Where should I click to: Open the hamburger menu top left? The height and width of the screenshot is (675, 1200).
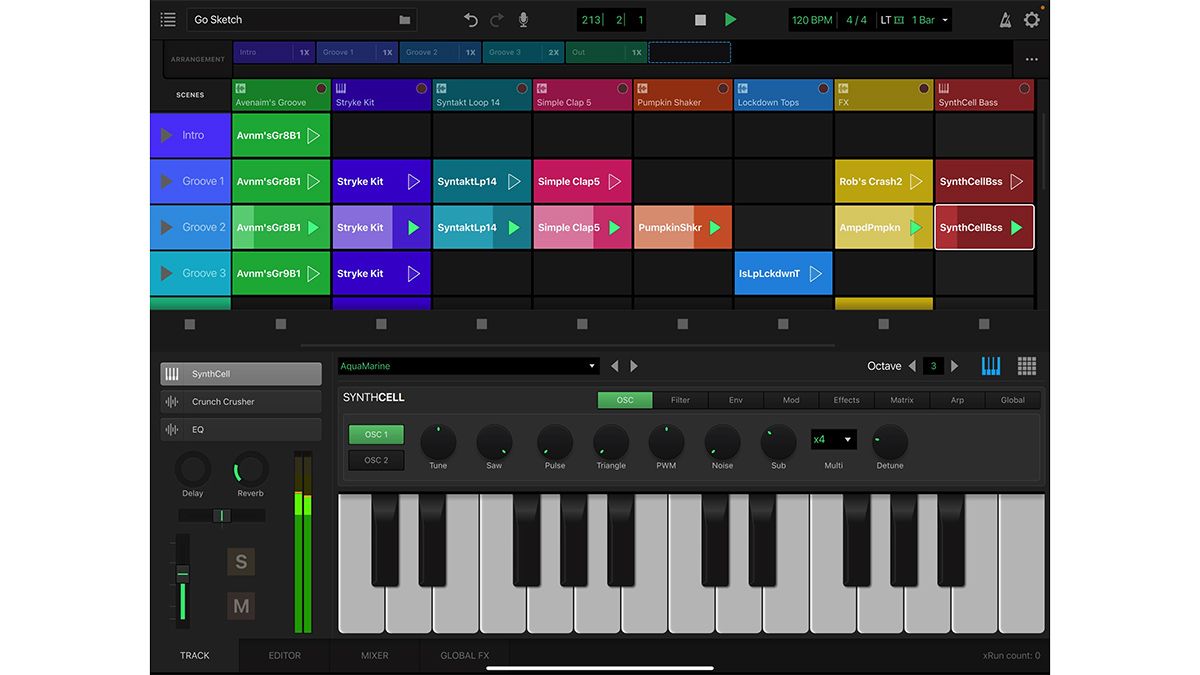[167, 18]
